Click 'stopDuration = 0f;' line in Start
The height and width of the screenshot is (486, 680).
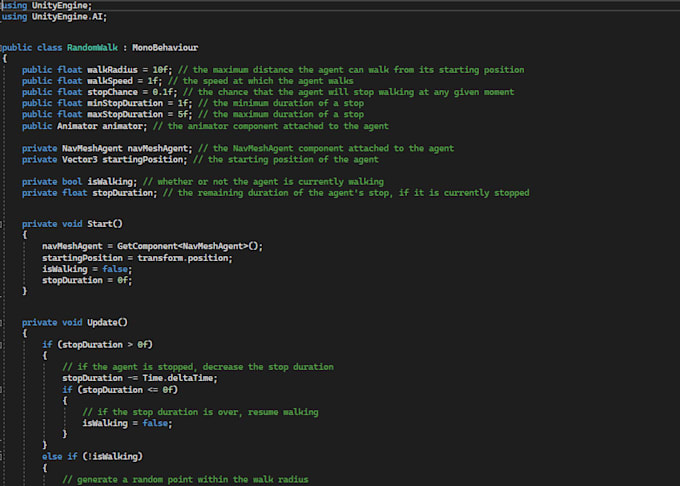87,281
